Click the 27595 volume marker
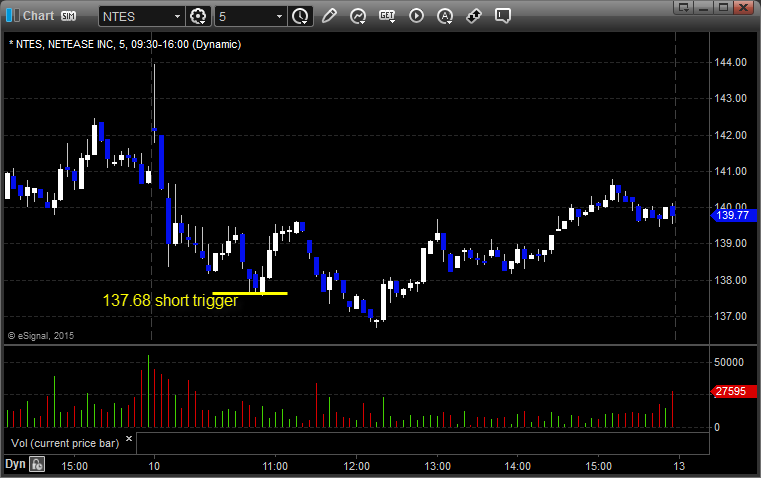 [733, 391]
